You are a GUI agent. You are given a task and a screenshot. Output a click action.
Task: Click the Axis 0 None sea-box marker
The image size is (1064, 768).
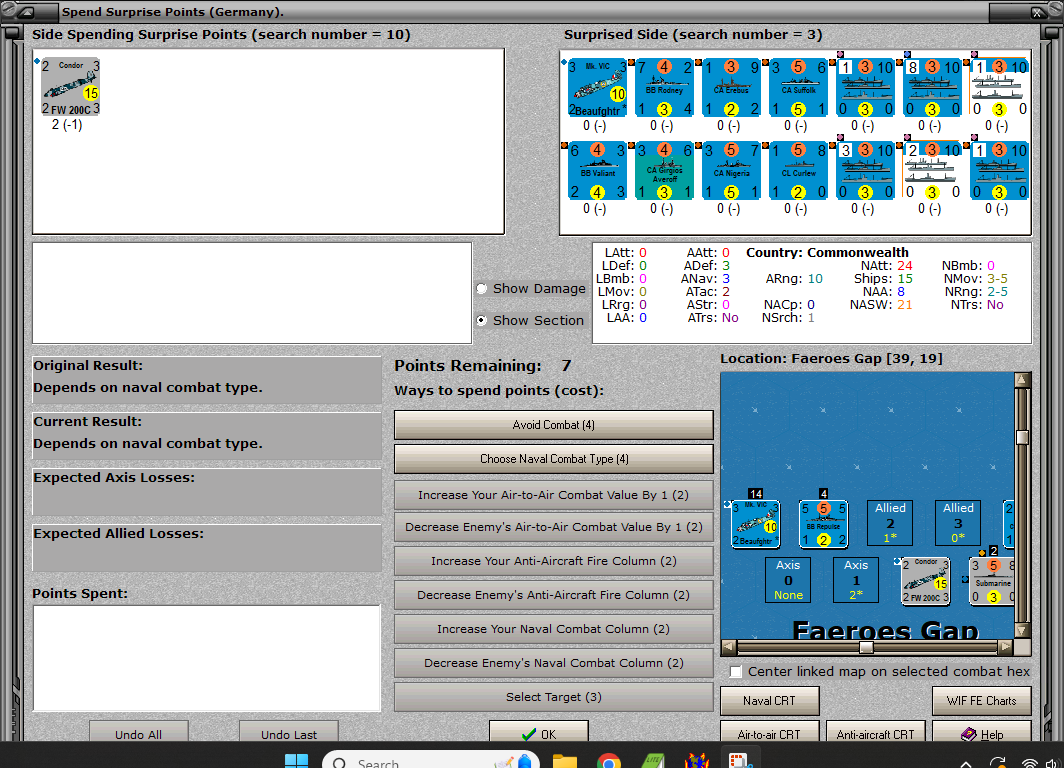coord(788,580)
